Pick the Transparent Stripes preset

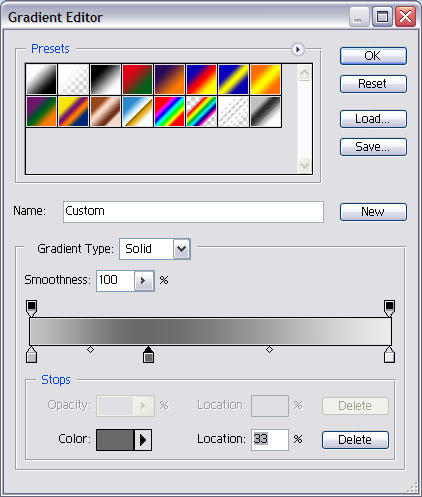tap(233, 112)
